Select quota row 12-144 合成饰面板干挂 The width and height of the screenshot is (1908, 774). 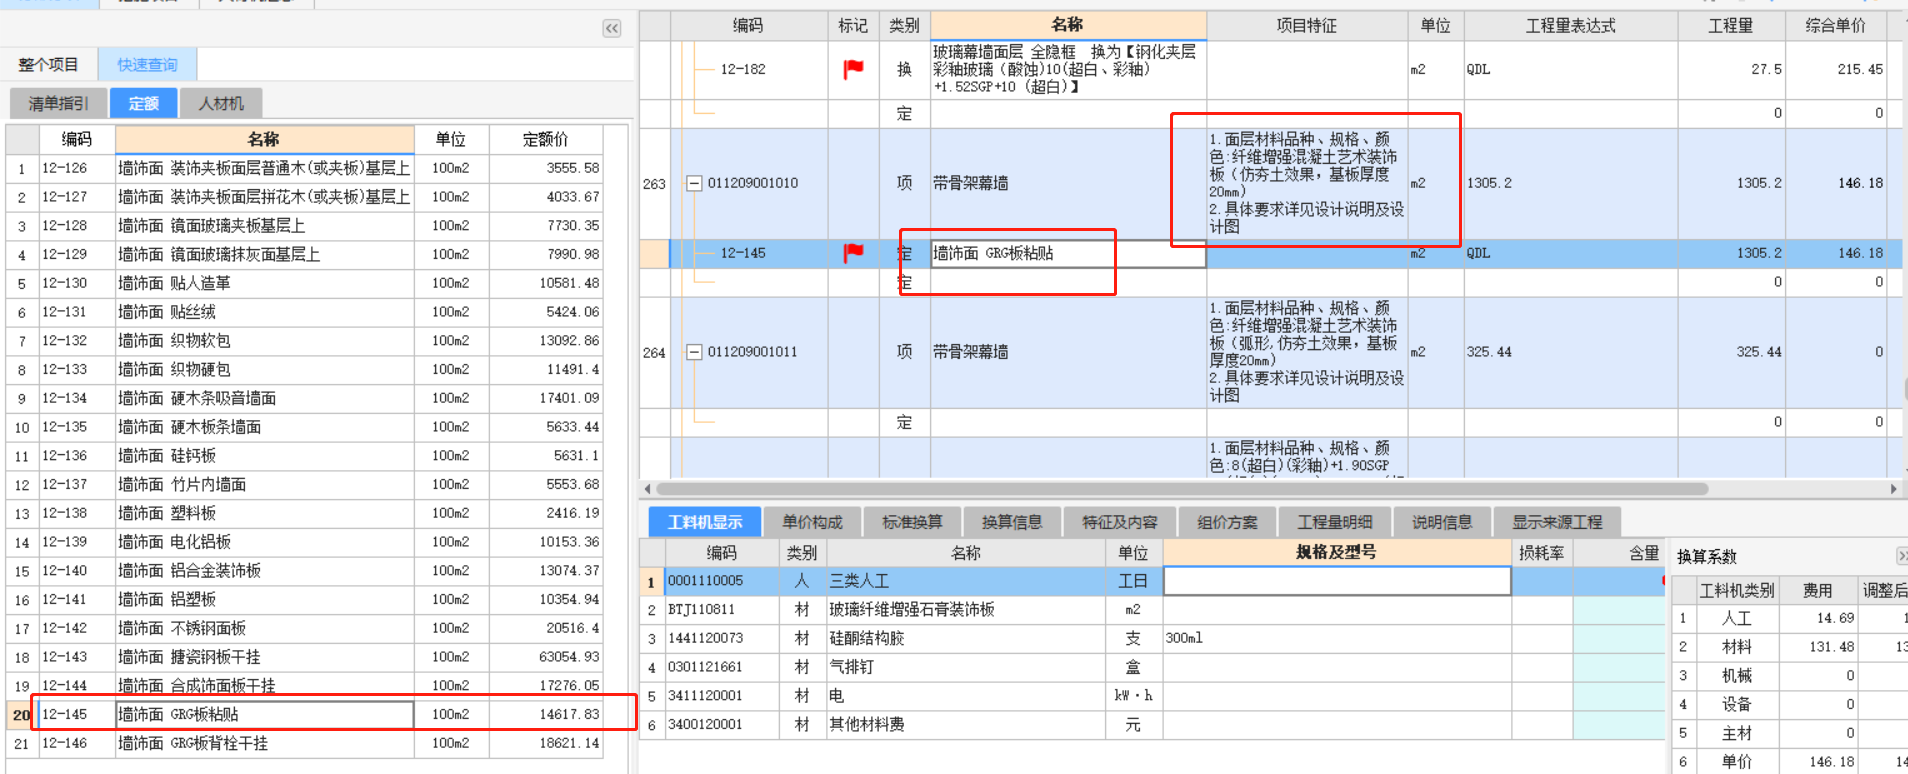[305, 685]
